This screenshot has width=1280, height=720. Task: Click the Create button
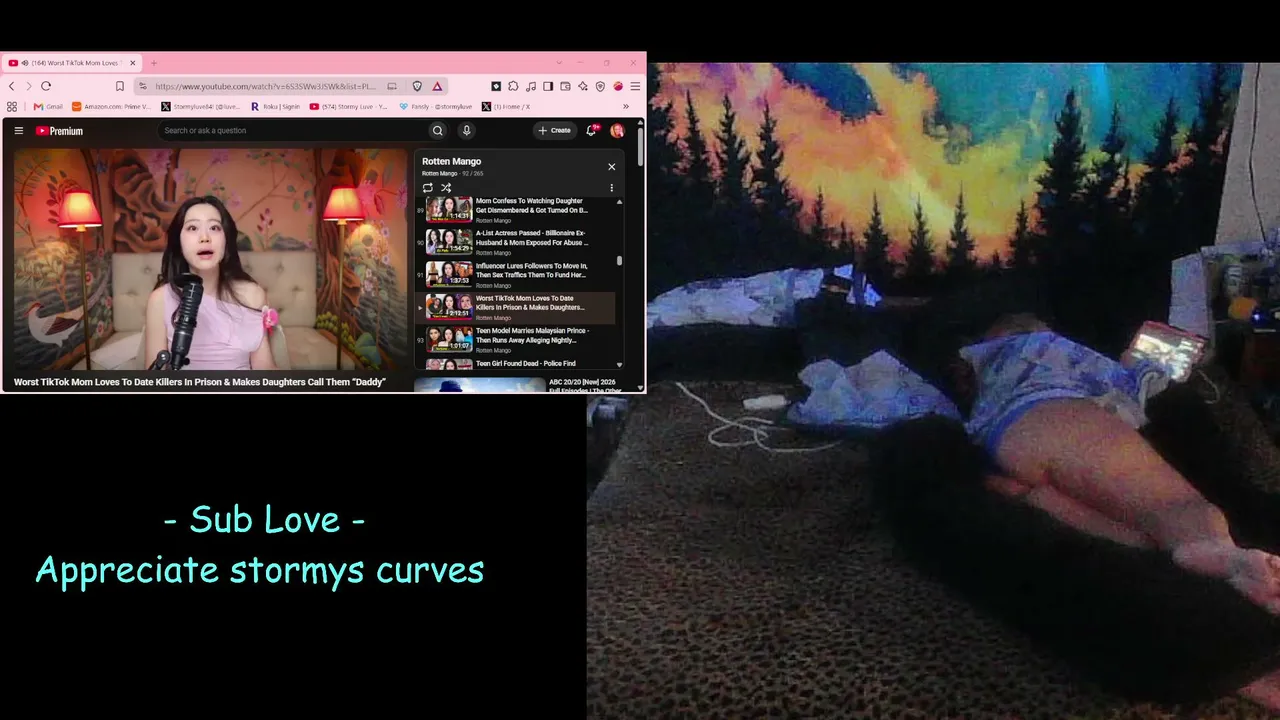tap(554, 130)
